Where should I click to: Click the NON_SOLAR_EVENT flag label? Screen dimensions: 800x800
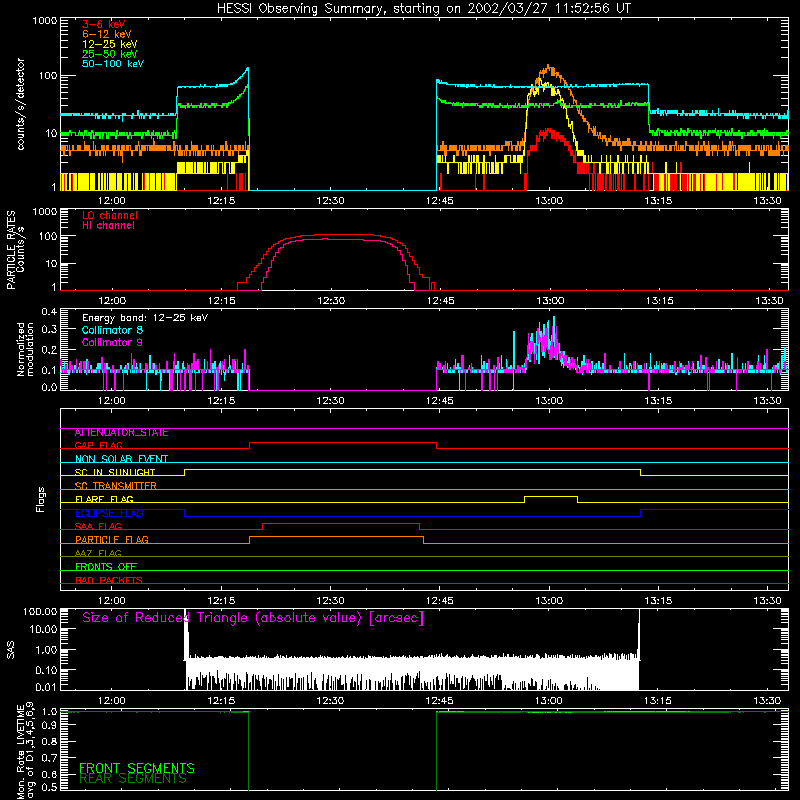pyautogui.click(x=121, y=459)
